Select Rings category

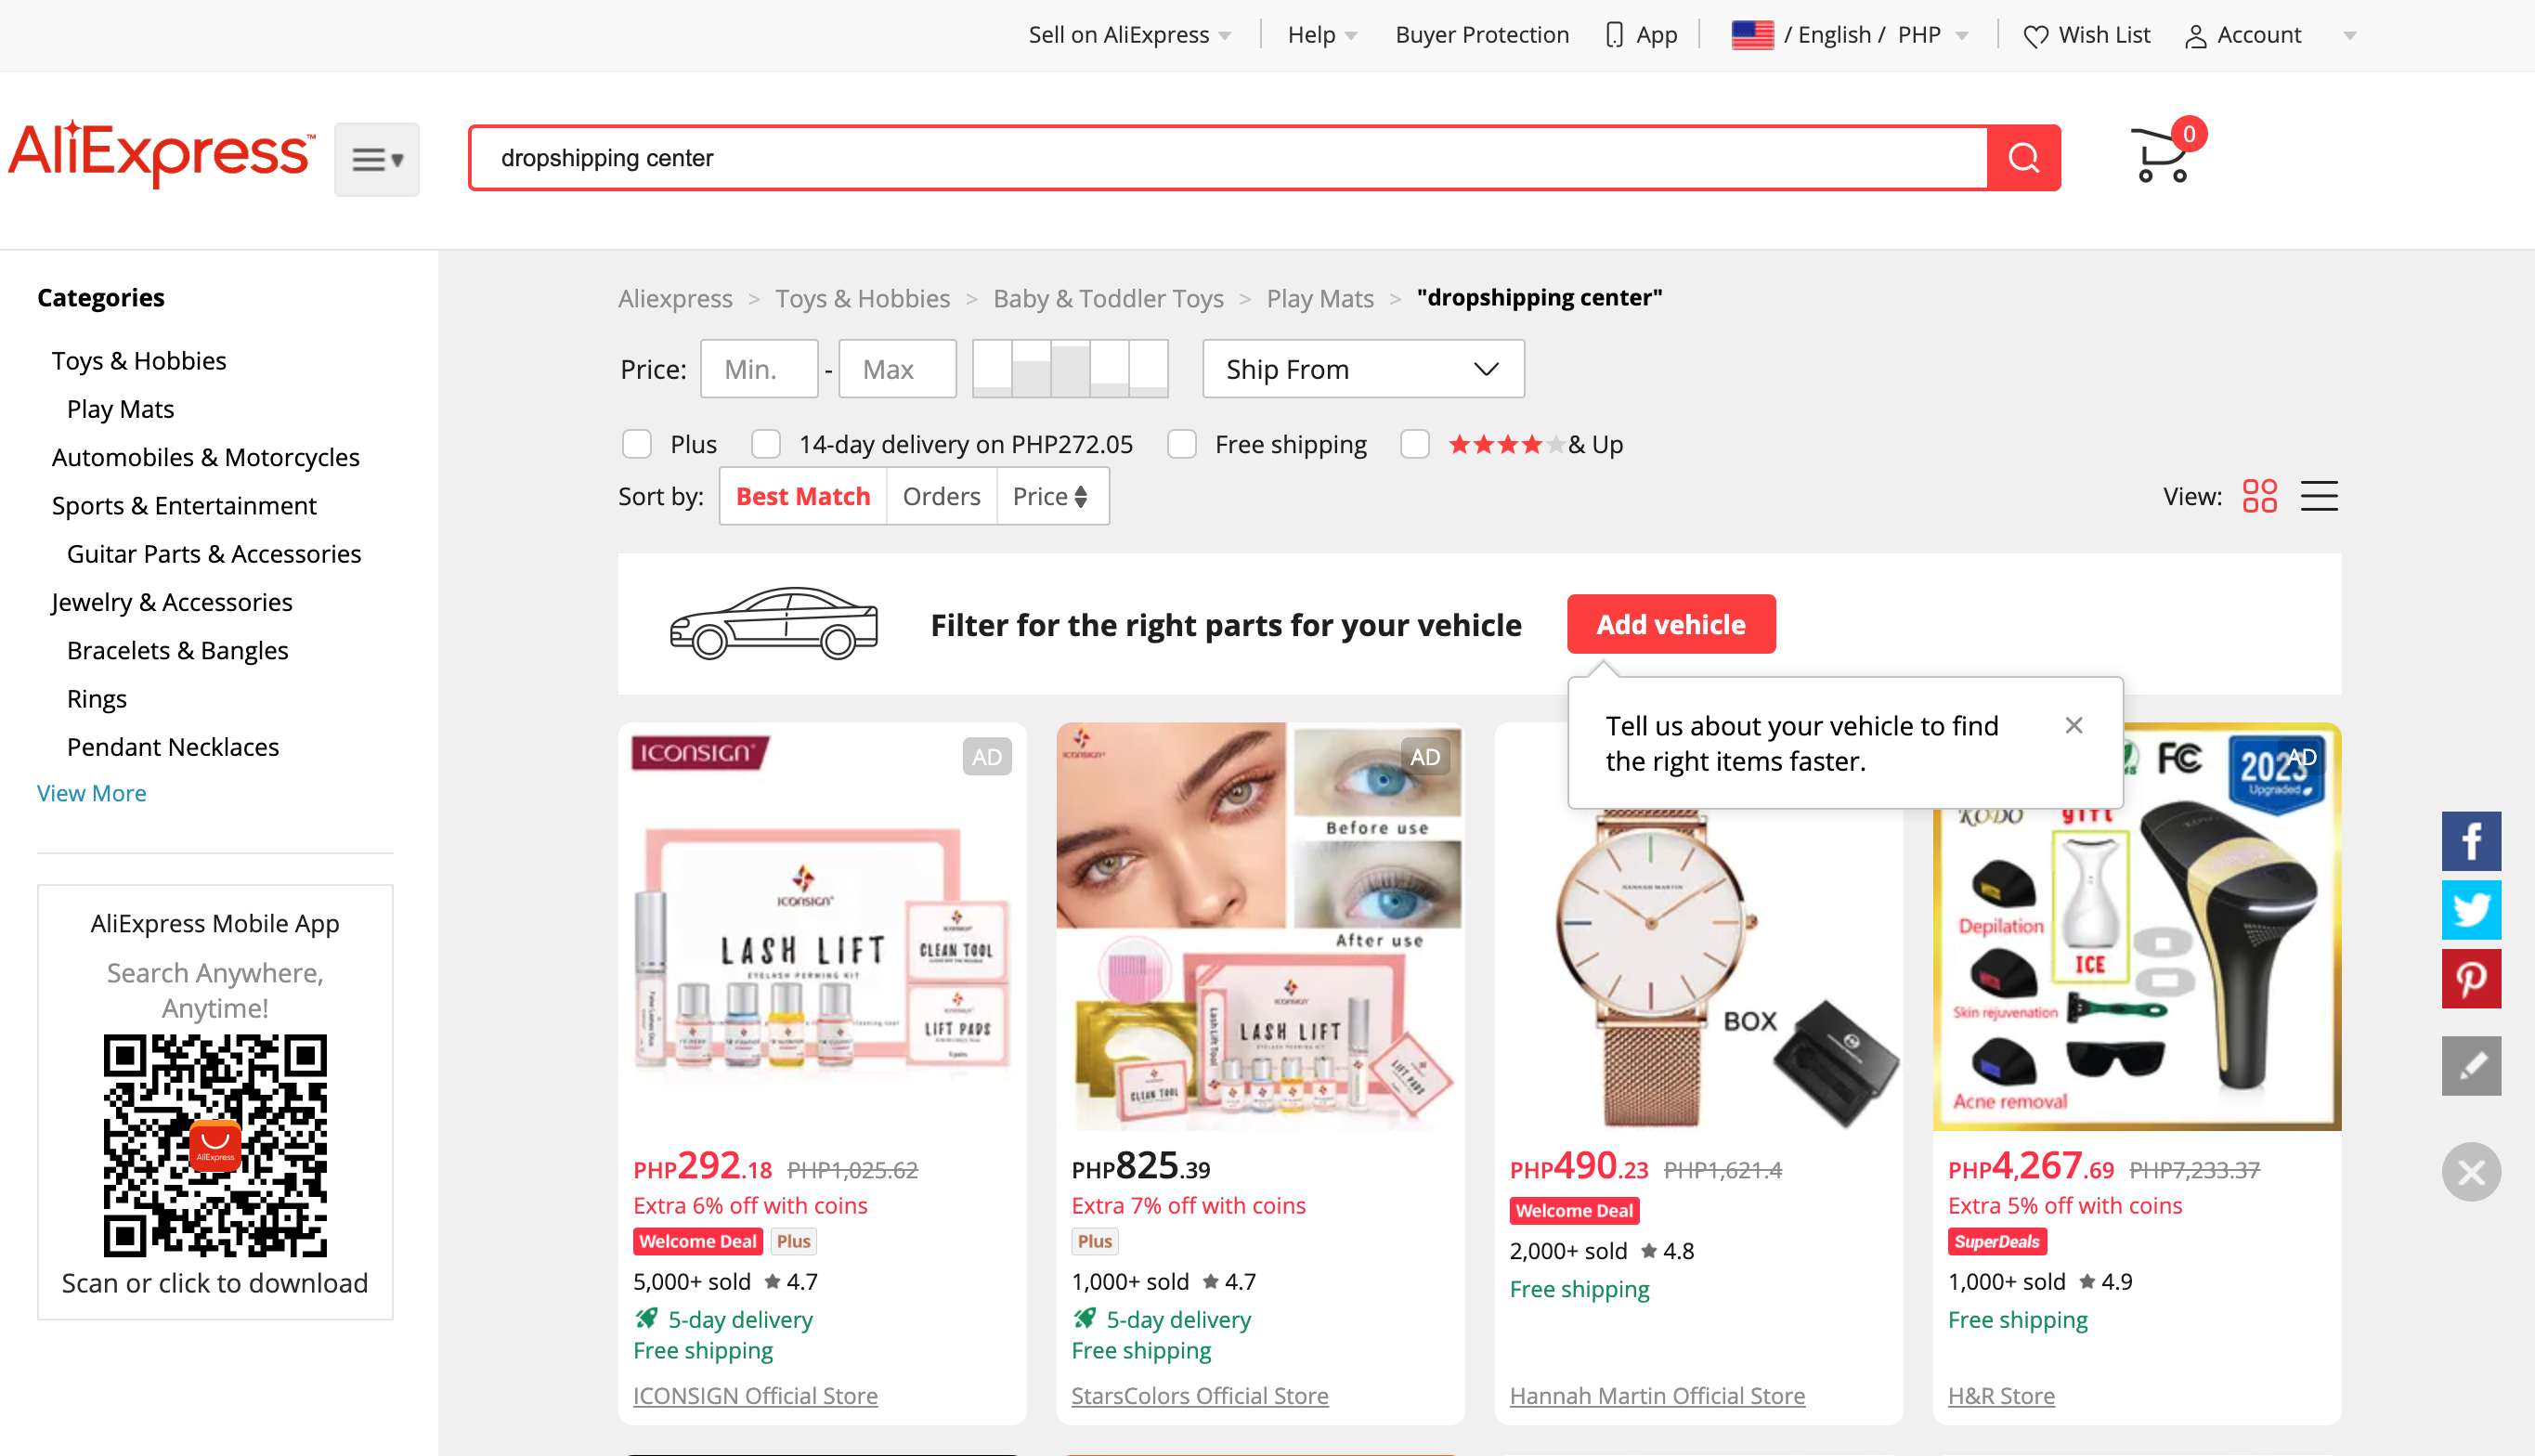coord(97,698)
